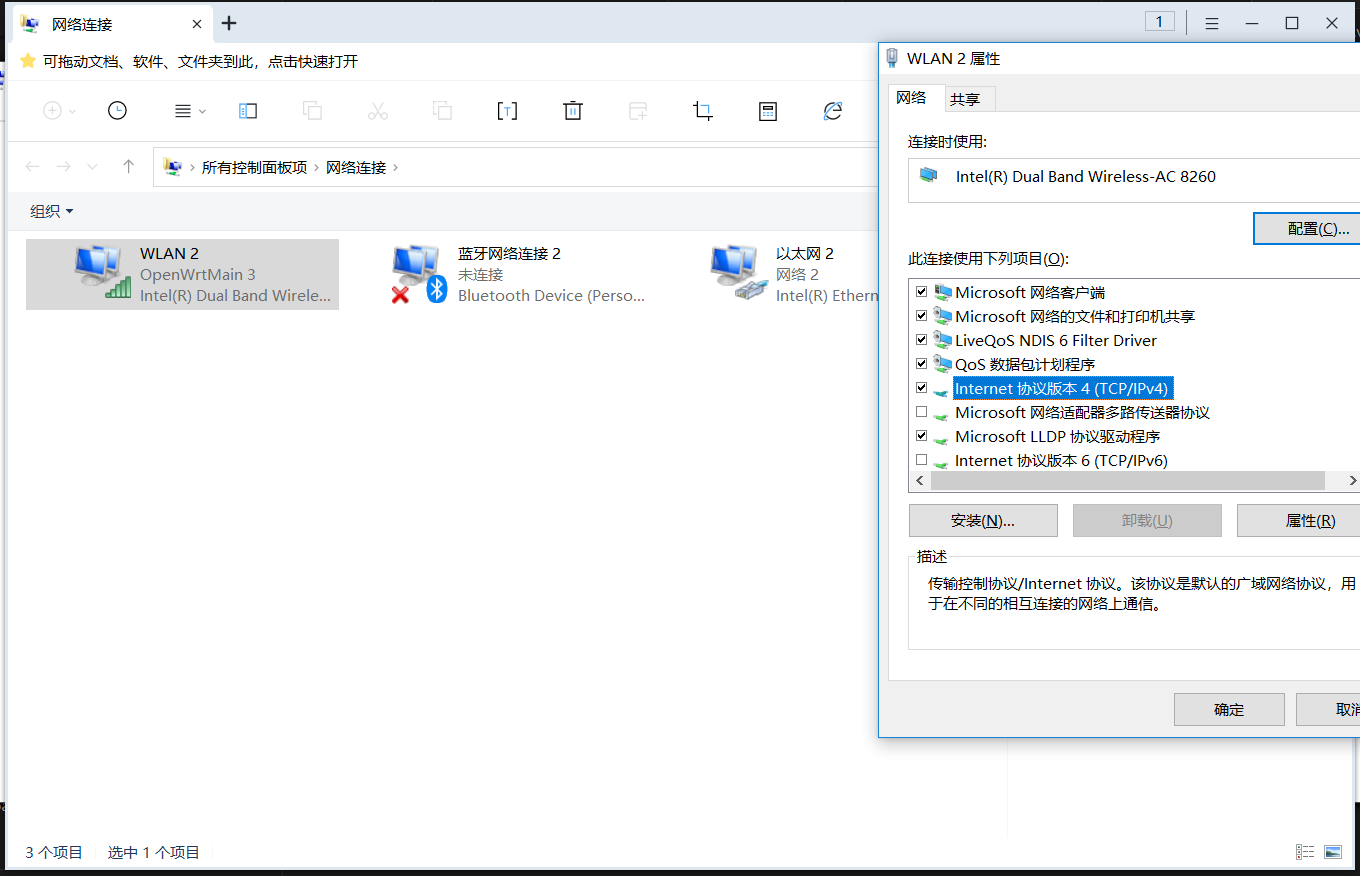Click the new window plus icon

tap(638, 111)
